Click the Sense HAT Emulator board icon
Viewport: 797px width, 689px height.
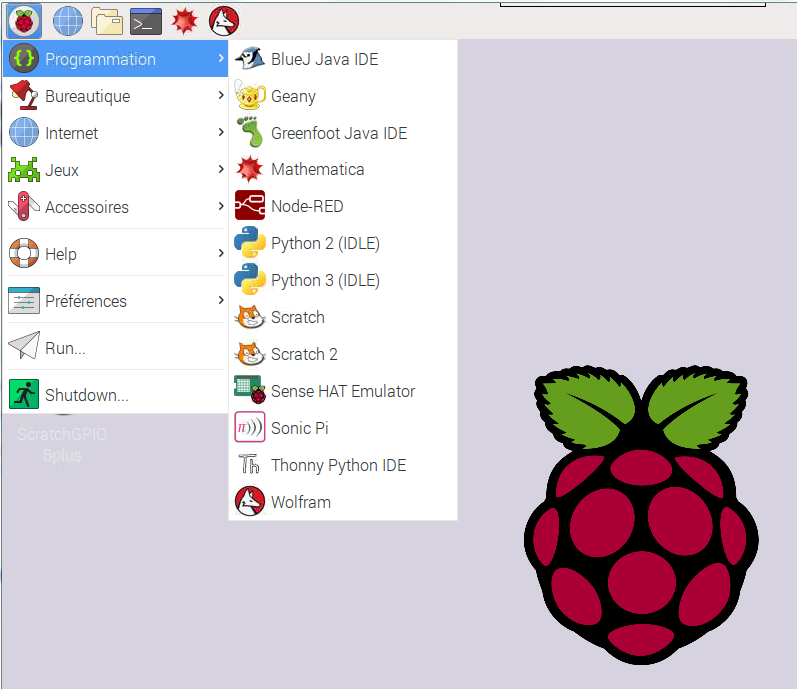pyautogui.click(x=250, y=390)
